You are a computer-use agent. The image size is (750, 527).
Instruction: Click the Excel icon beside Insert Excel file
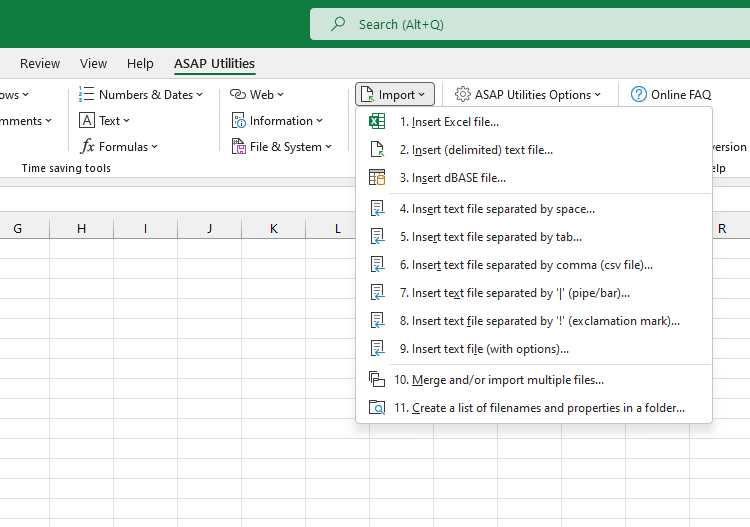377,121
